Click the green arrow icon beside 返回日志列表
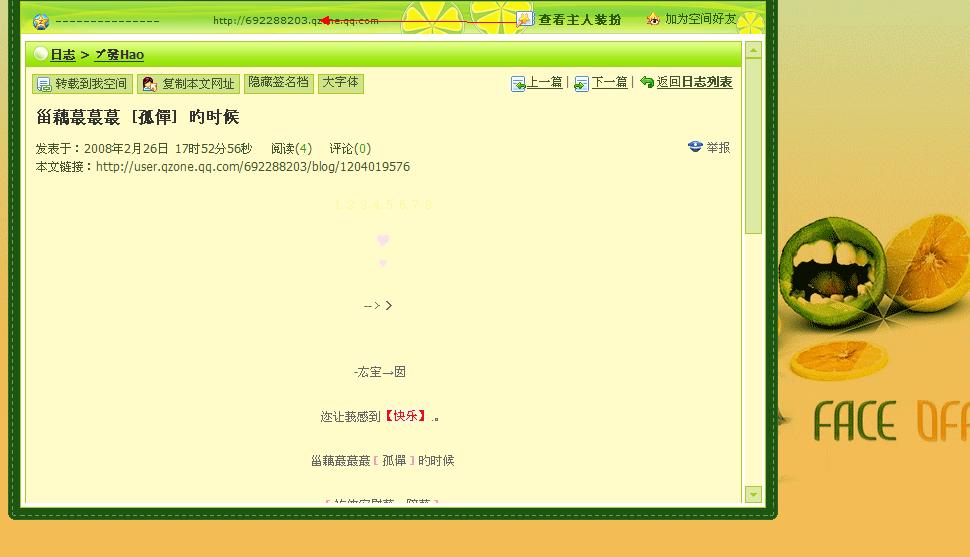Viewport: 970px width, 557px height. tap(647, 83)
